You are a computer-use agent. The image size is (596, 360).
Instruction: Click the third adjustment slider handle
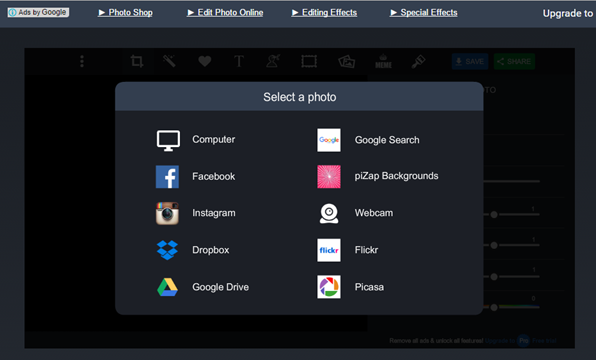494,277
